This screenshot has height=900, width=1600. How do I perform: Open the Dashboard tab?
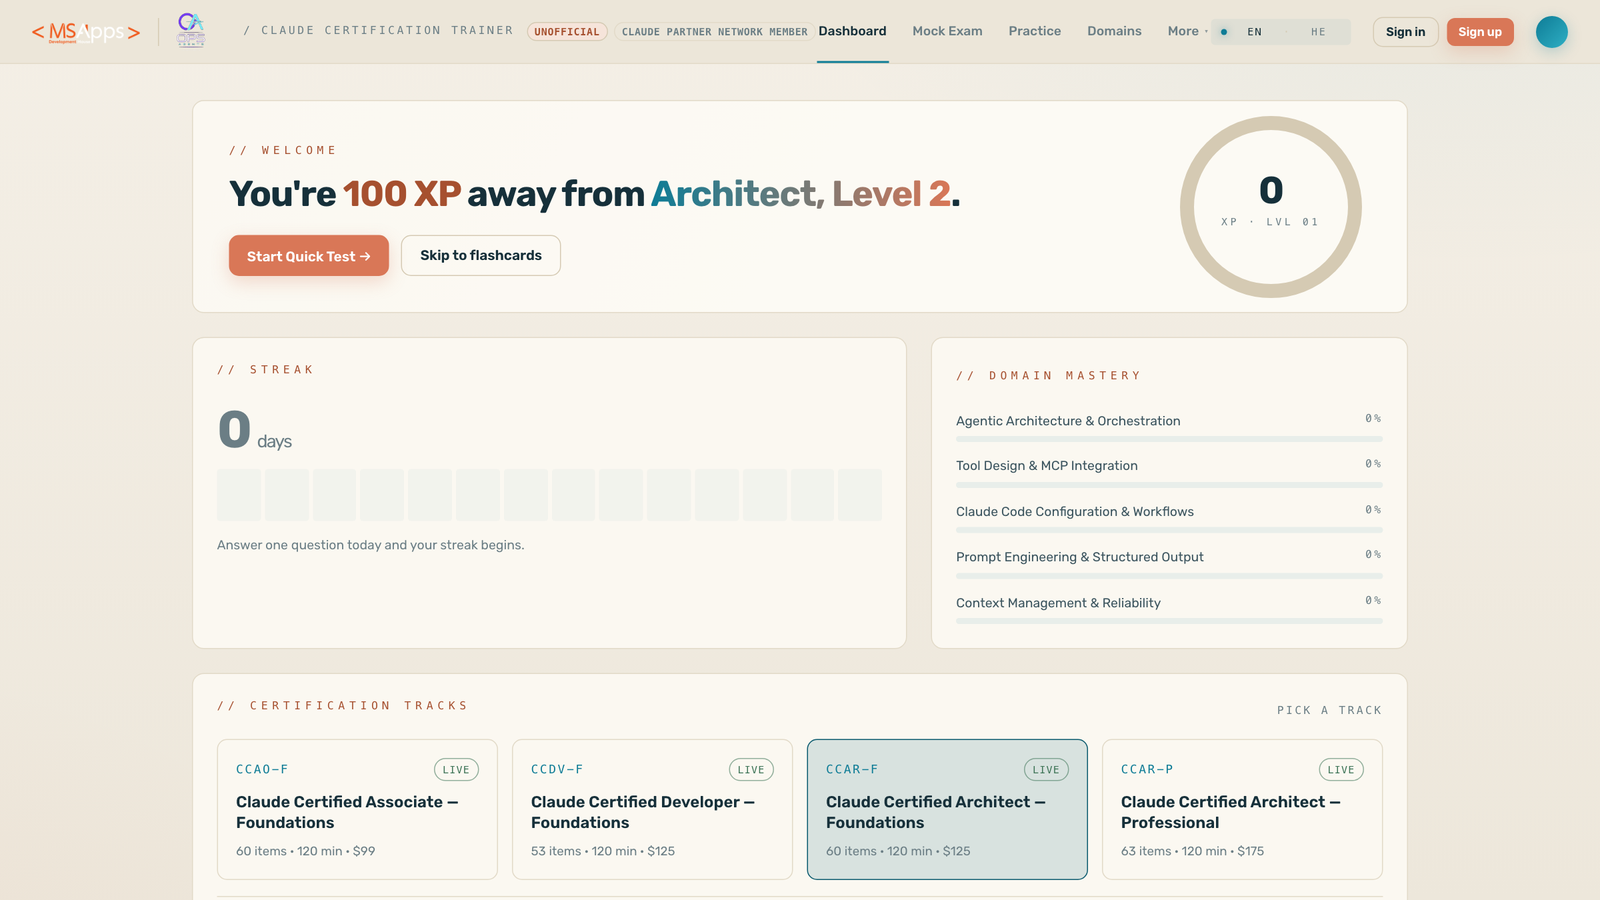click(852, 31)
